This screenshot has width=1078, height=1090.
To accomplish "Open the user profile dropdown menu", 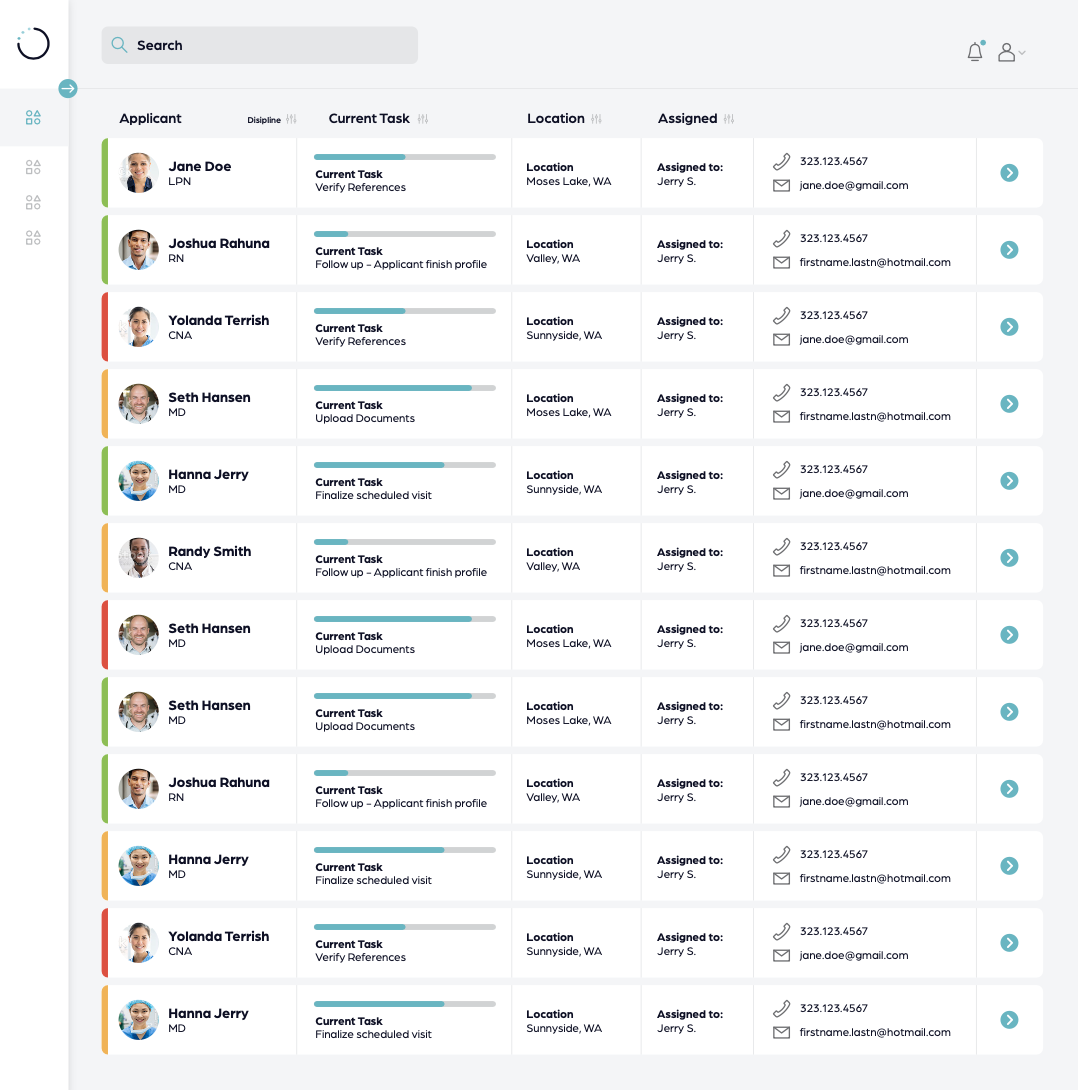I will tap(1012, 52).
